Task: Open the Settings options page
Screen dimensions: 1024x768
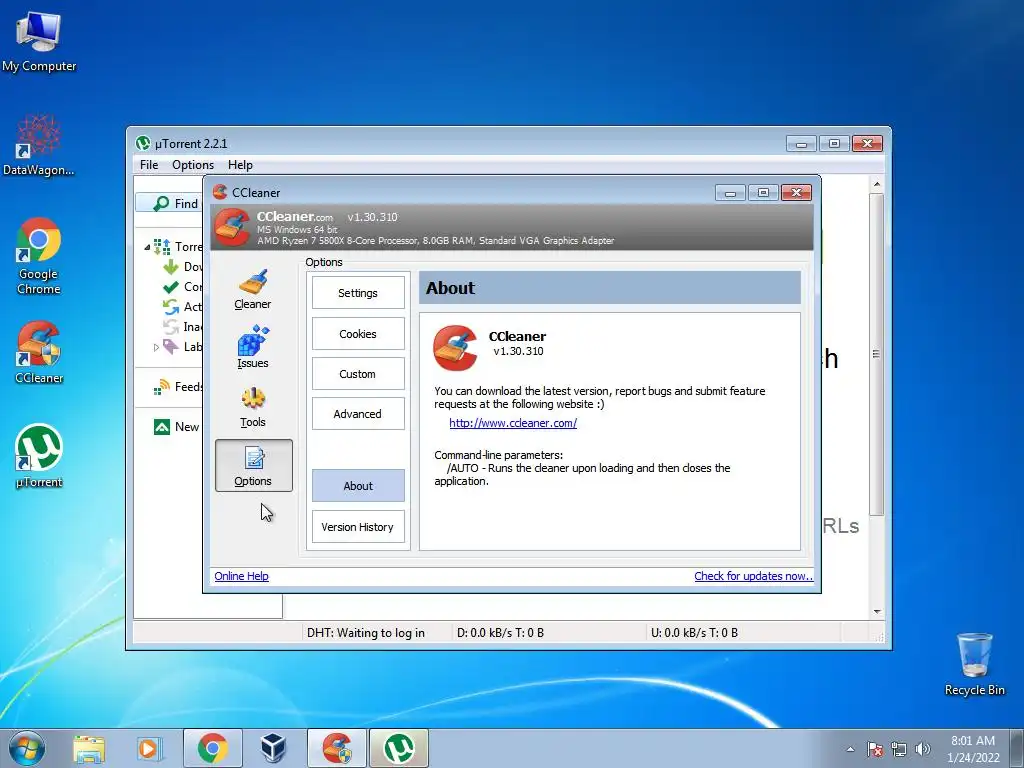Action: coord(358,293)
